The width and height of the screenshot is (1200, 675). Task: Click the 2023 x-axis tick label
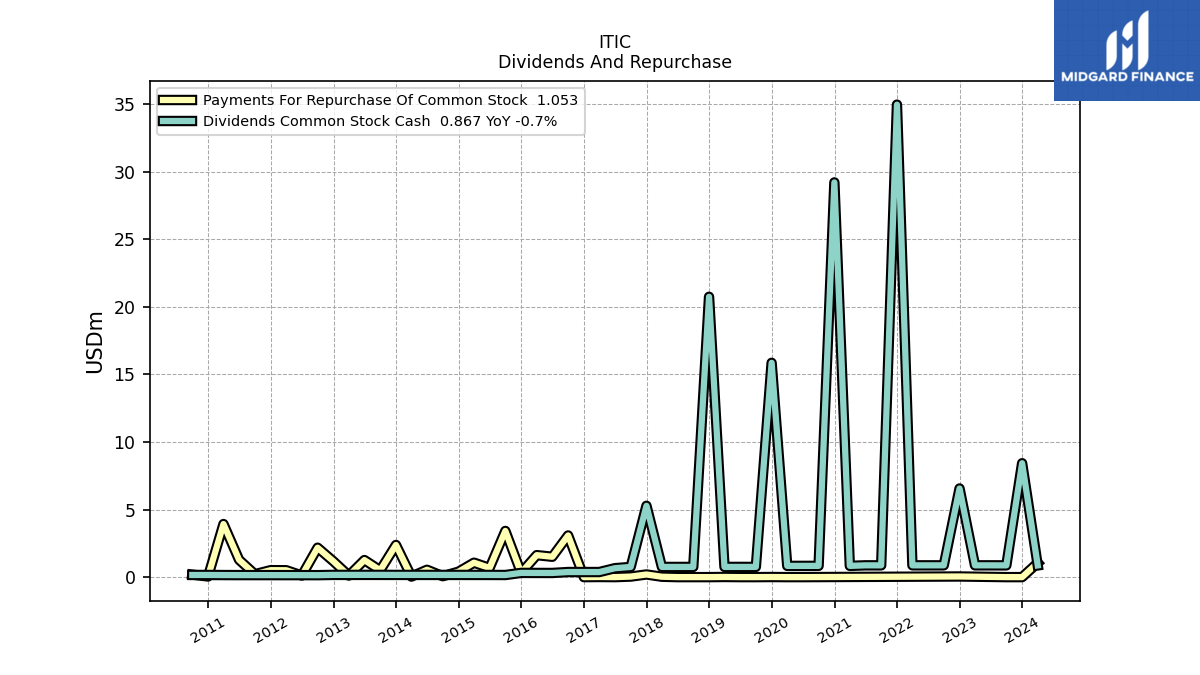[960, 630]
